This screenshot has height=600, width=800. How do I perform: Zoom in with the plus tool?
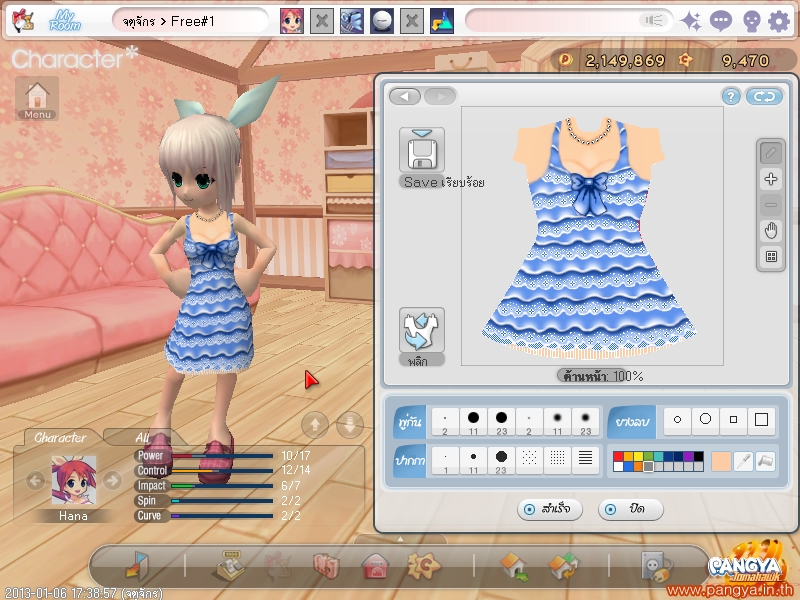[770, 179]
